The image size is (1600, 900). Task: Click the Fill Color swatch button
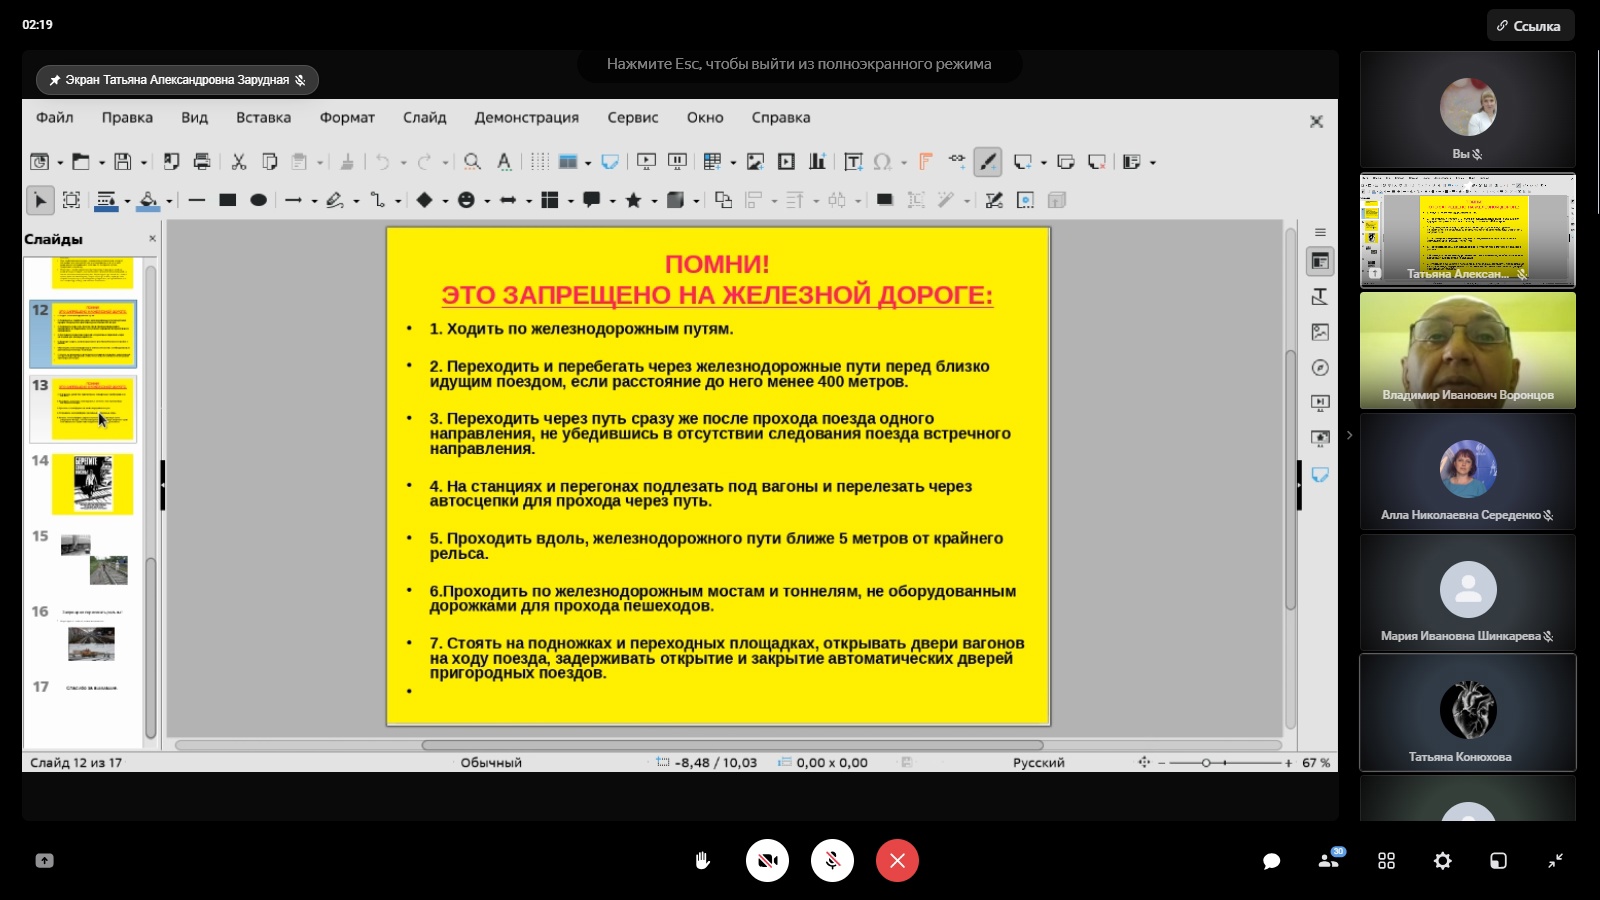point(148,200)
